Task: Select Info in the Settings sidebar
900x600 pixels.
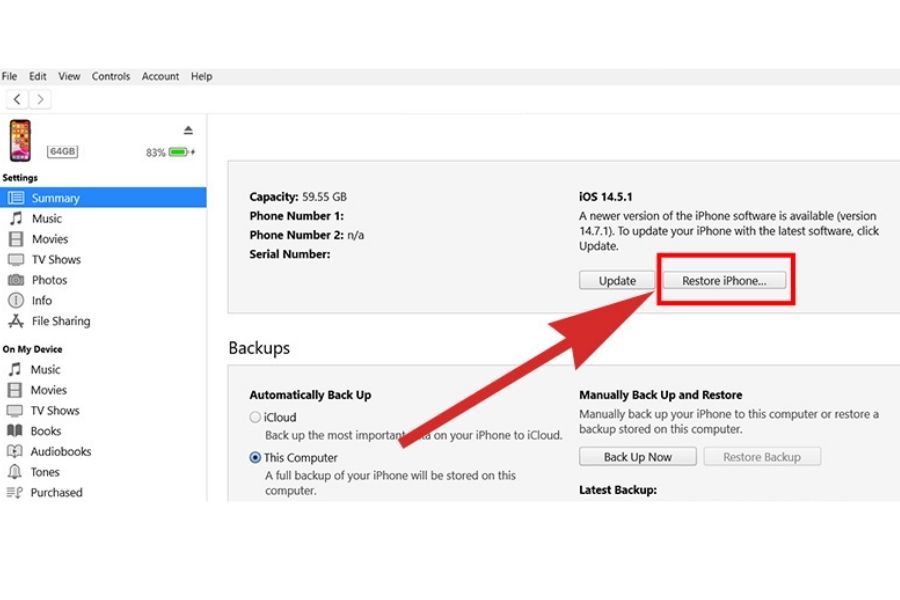Action: pyautogui.click(x=41, y=300)
